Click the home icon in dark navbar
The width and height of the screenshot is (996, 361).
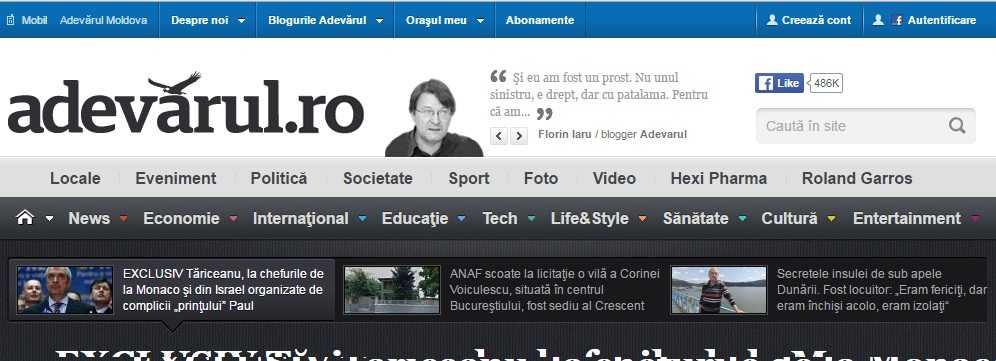point(25,218)
